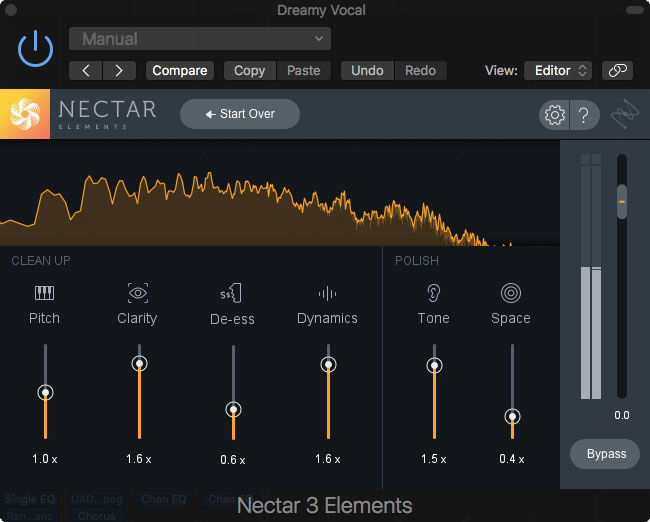The width and height of the screenshot is (650, 522).
Task: Click the Undo button
Action: [367, 70]
